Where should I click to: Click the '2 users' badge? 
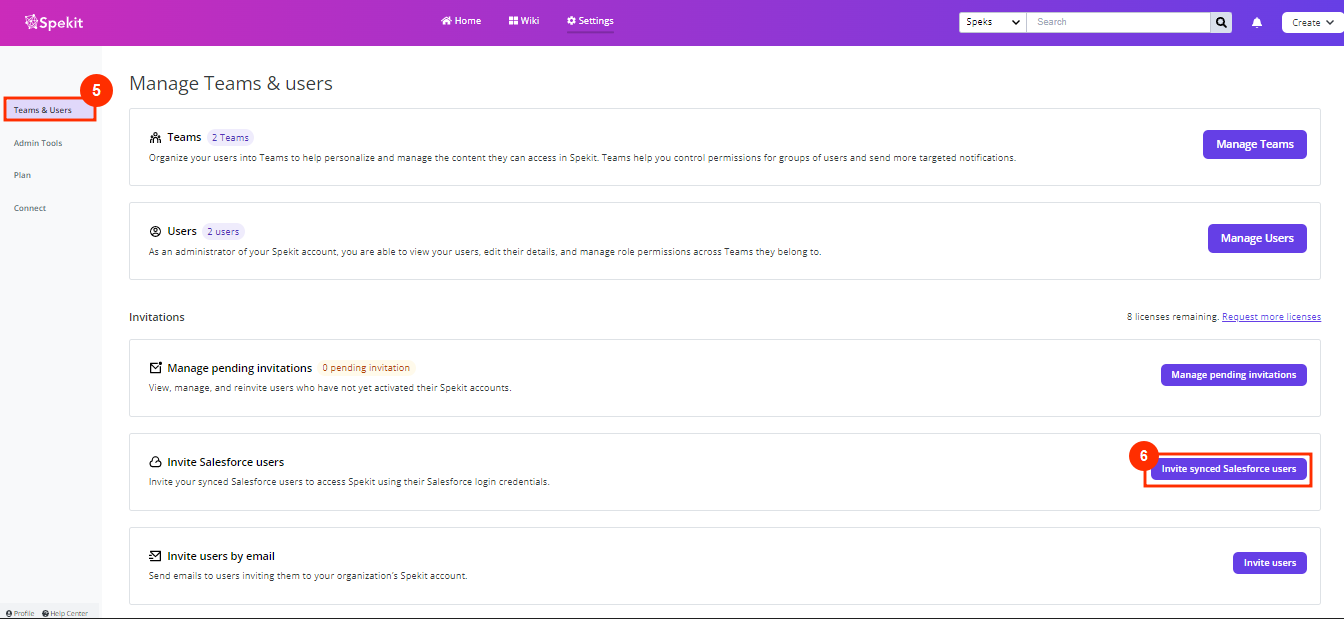click(x=223, y=232)
